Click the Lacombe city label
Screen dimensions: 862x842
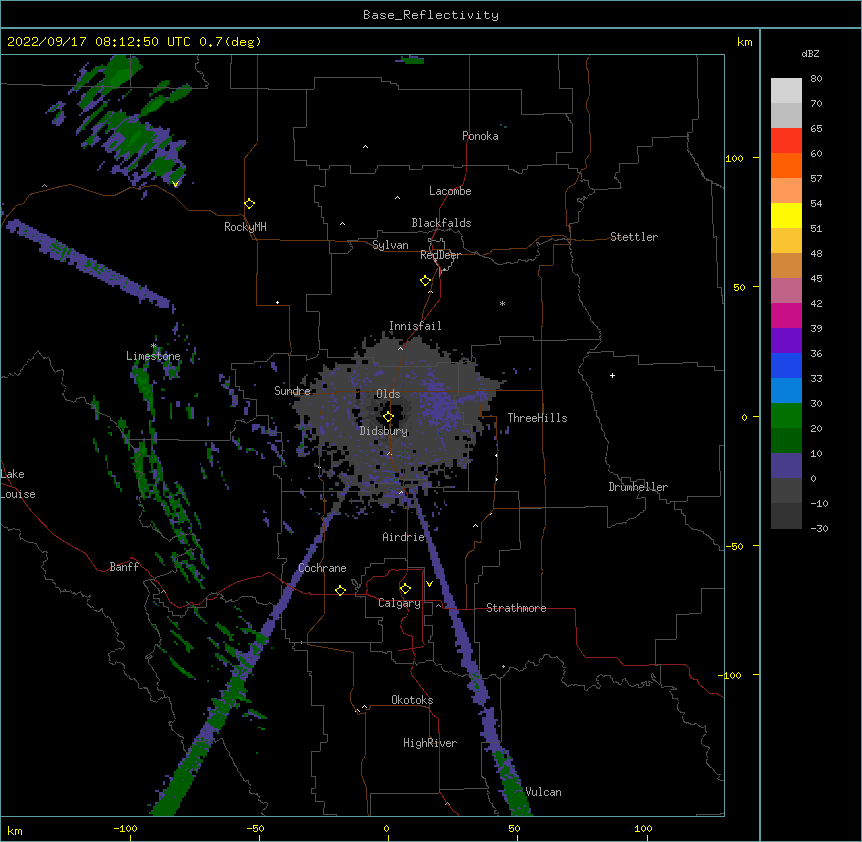pyautogui.click(x=450, y=191)
